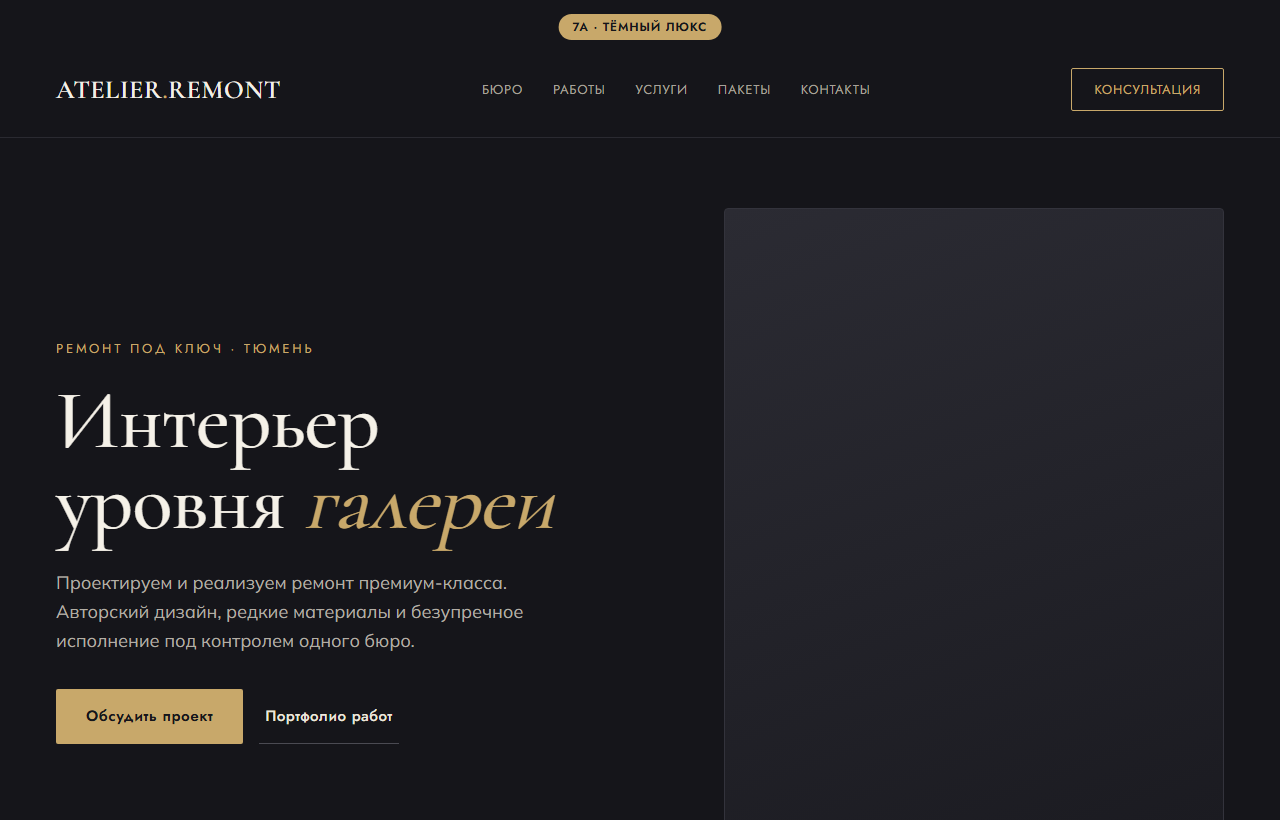This screenshot has width=1280, height=820.
Task: Open the Портфолио работ link
Action: [x=329, y=716]
